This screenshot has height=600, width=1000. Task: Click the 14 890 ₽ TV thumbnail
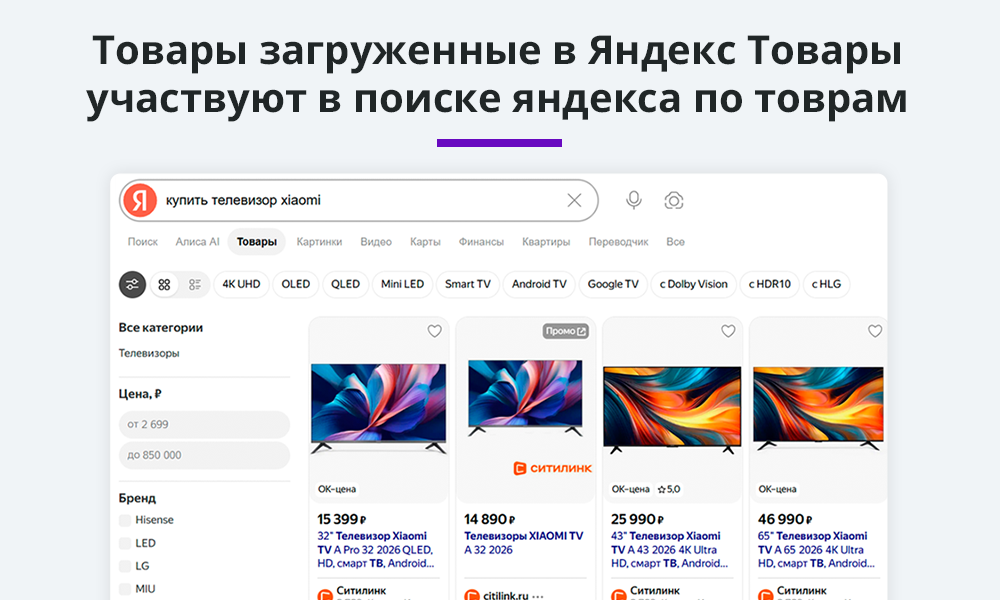coord(525,398)
